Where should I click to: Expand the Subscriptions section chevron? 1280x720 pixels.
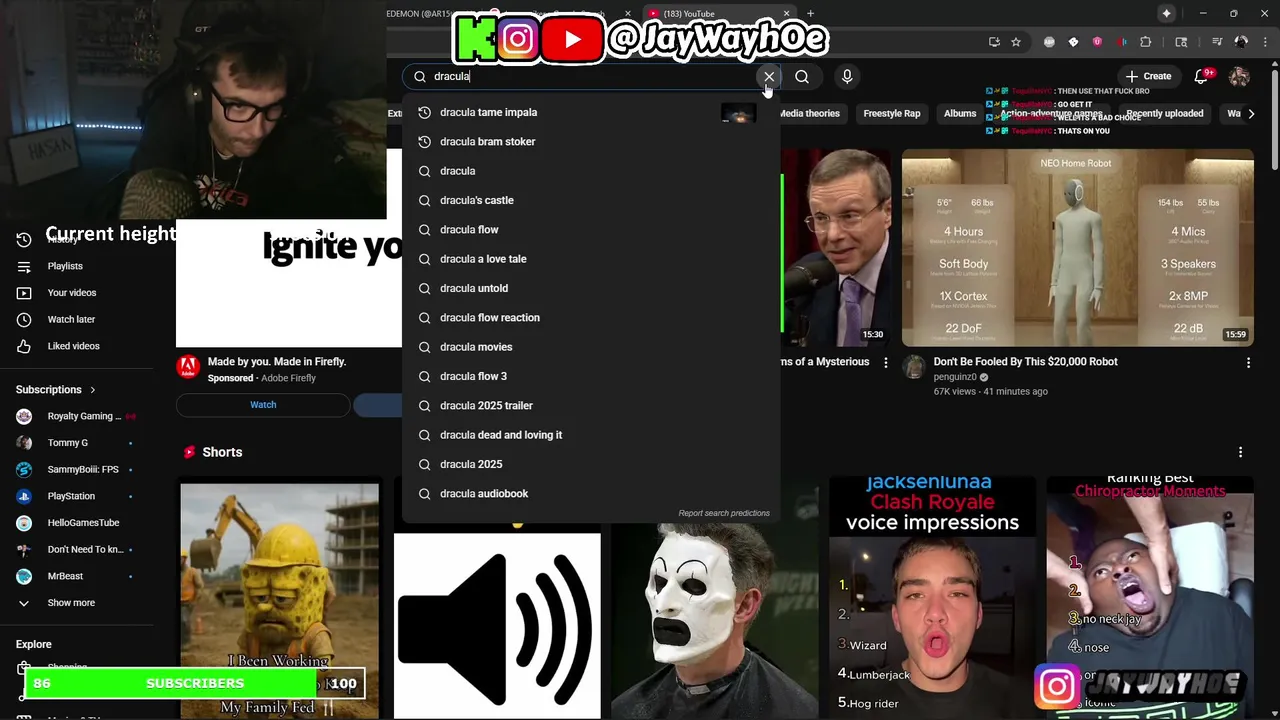coord(93,390)
